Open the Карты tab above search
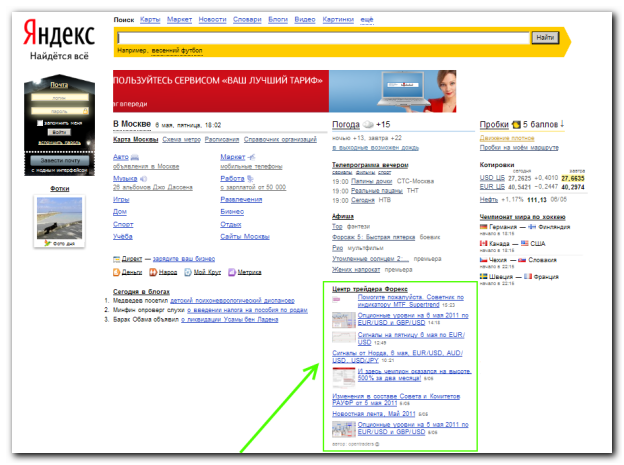624x465 pixels. pyautogui.click(x=150, y=20)
